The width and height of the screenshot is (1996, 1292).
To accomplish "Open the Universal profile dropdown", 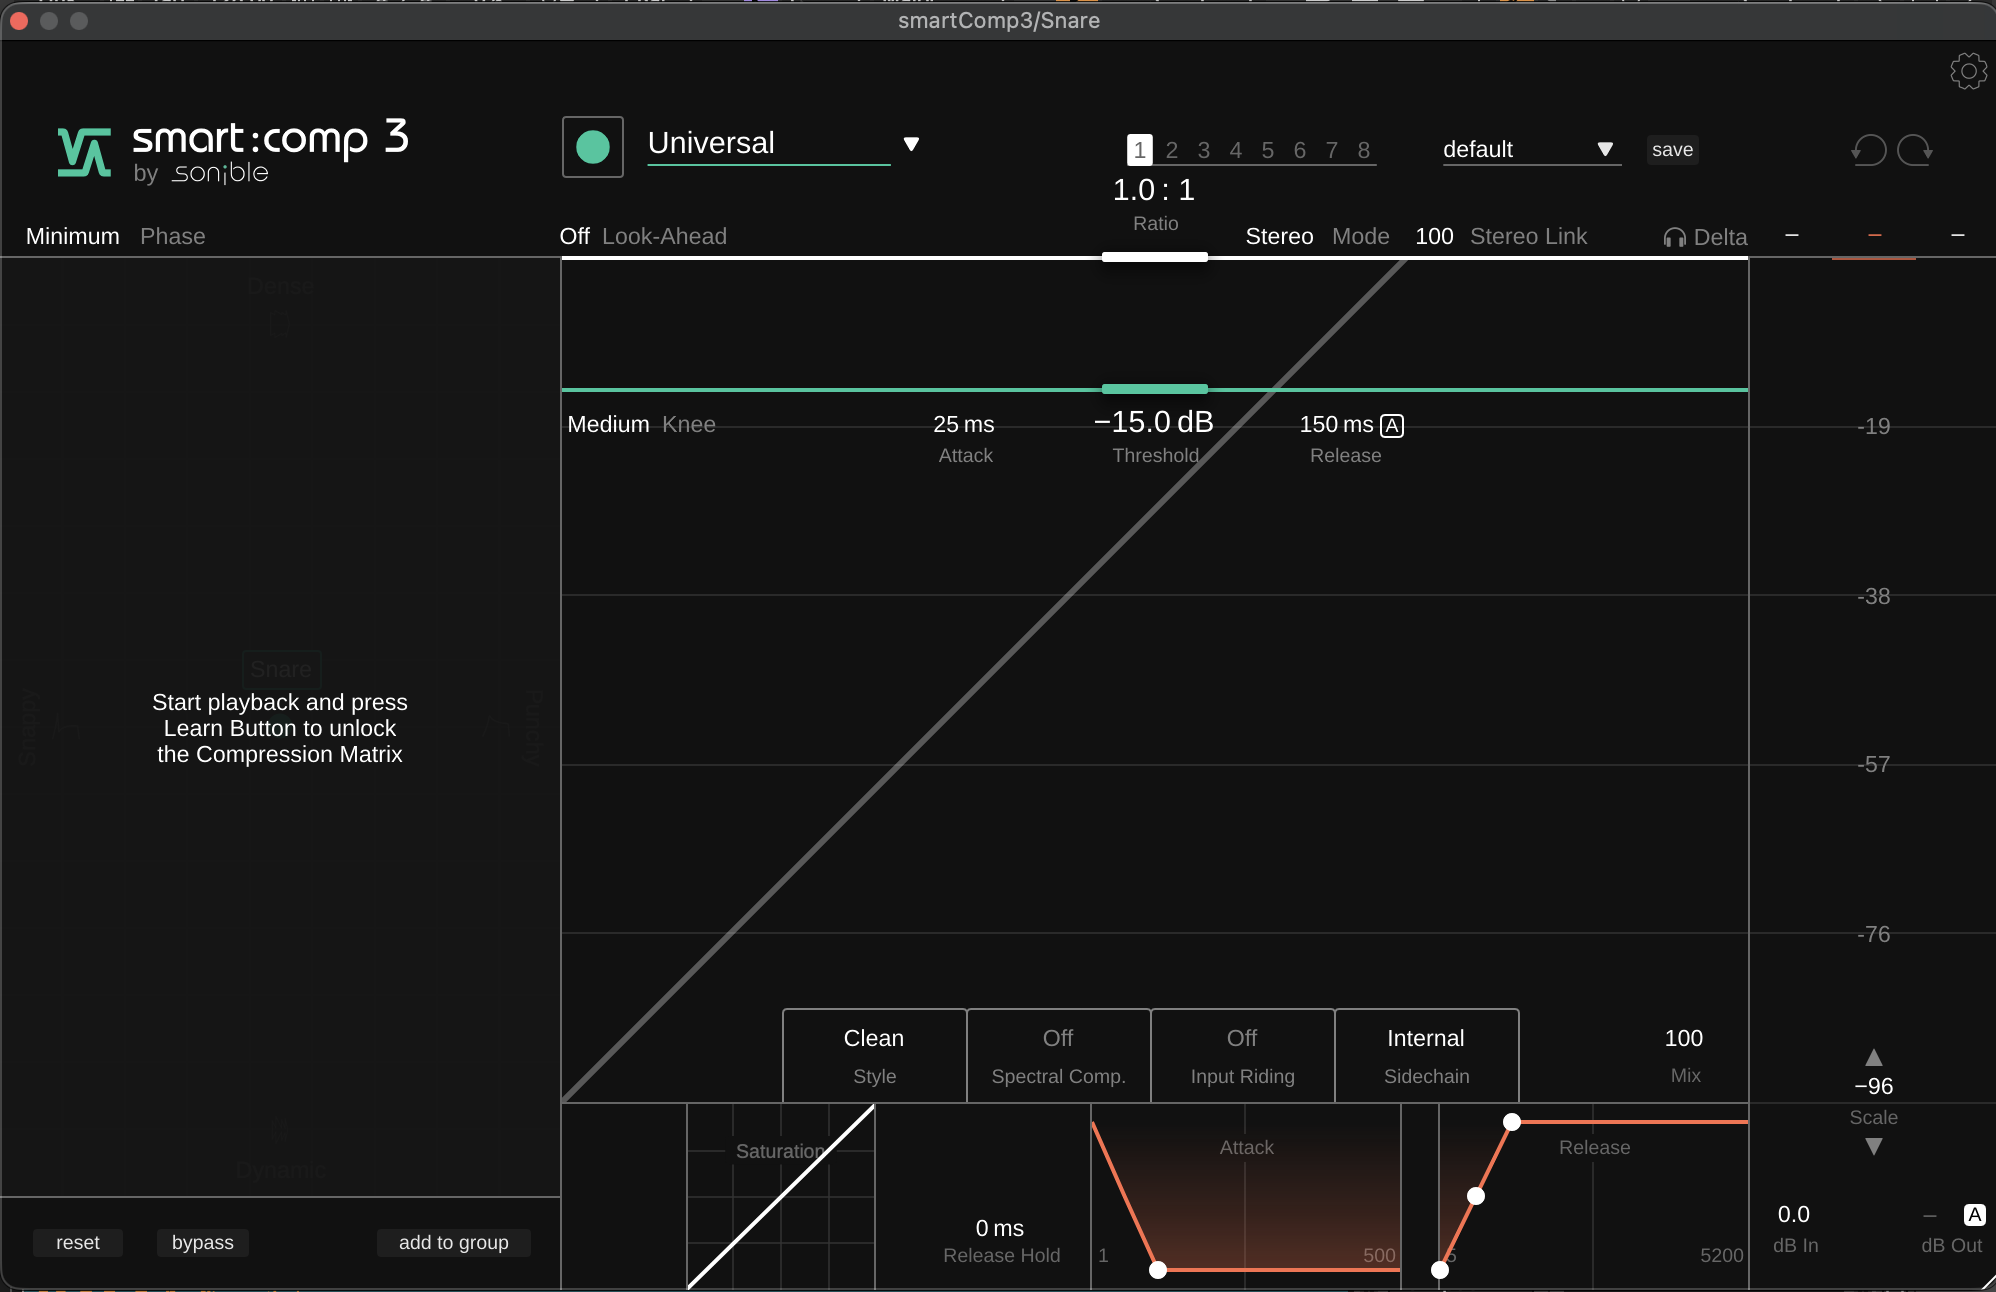I will (x=910, y=144).
